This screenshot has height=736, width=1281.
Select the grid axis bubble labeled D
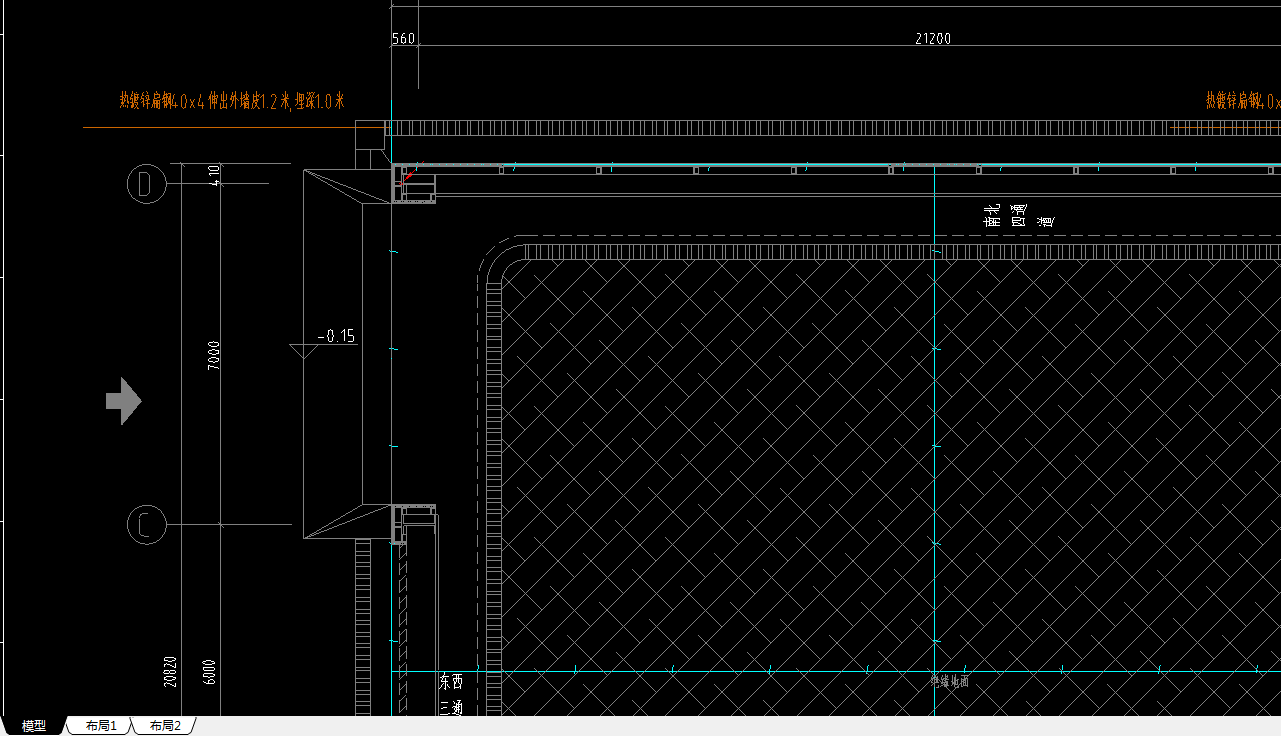(146, 183)
